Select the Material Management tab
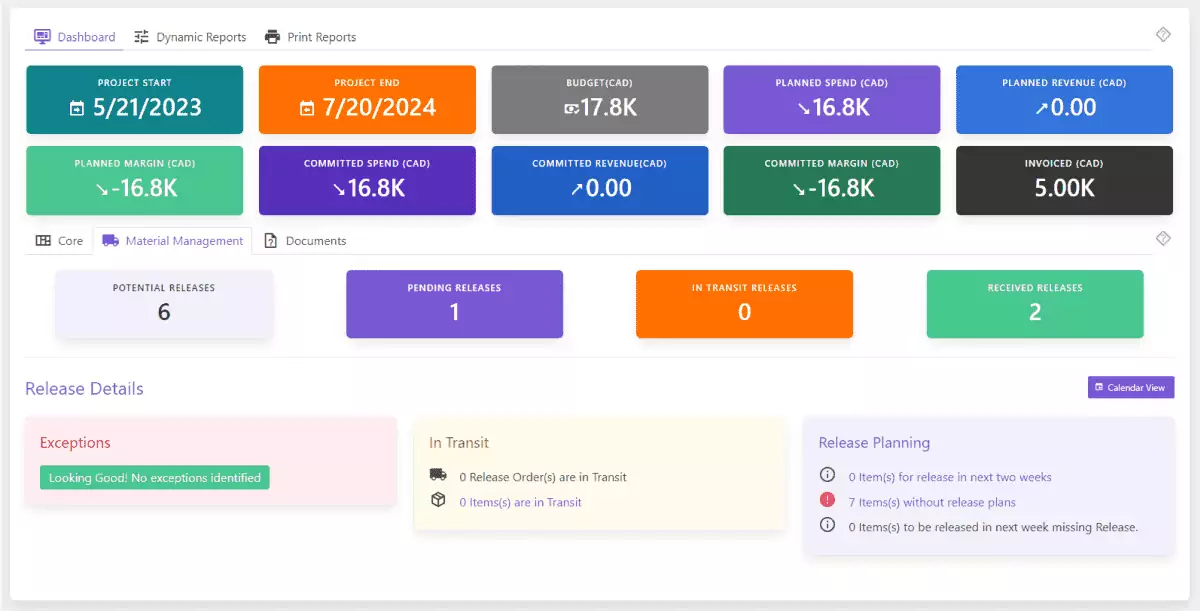 click(172, 241)
